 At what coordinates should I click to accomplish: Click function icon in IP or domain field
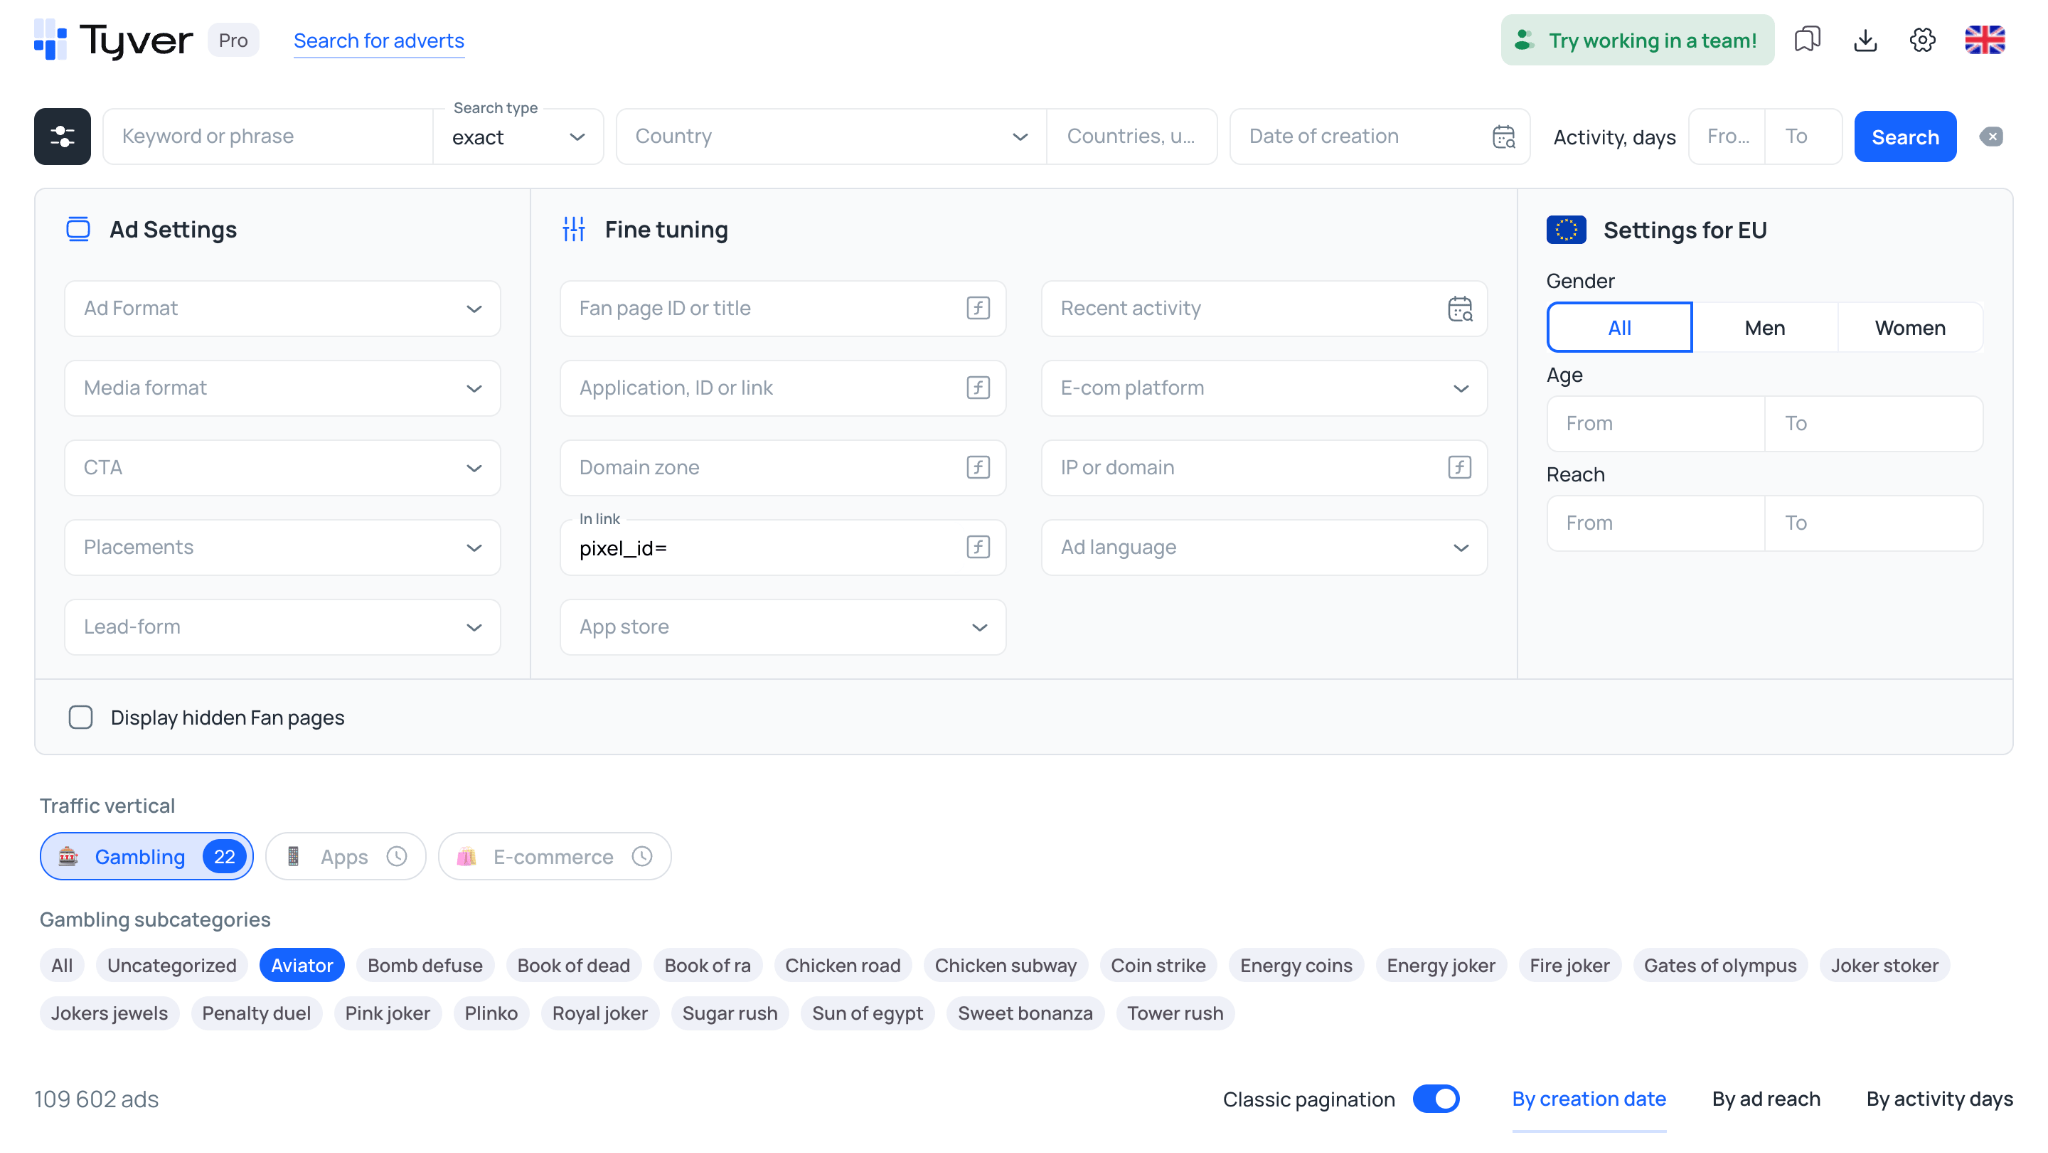click(1460, 467)
